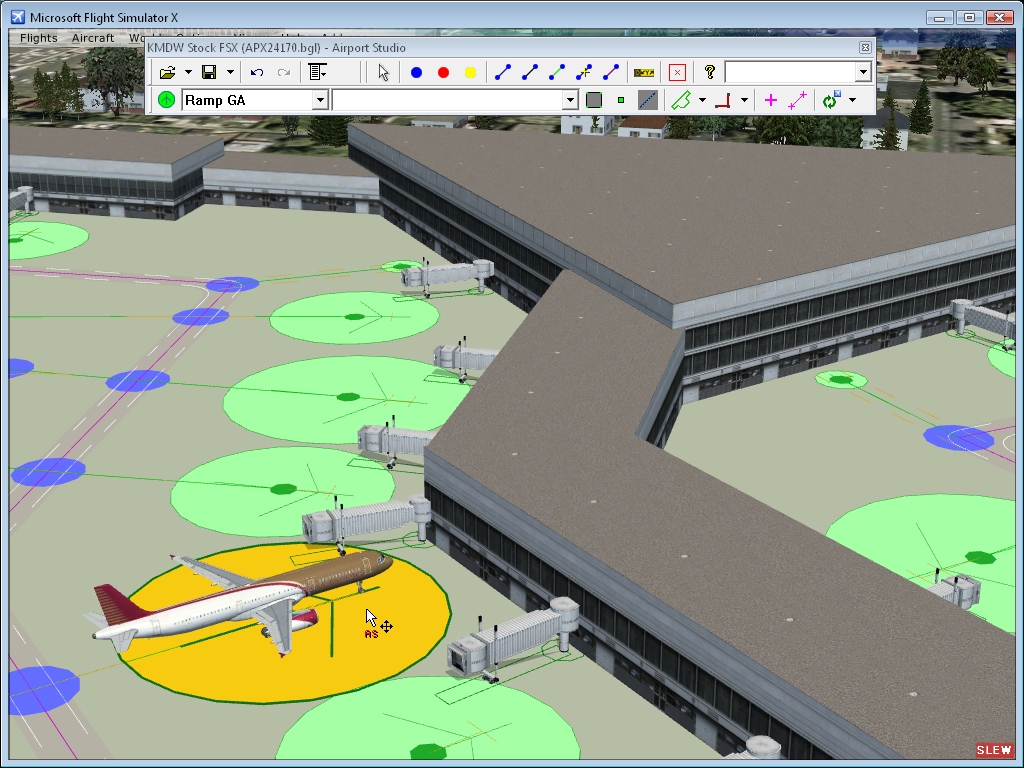Viewport: 1024px width, 768px height.
Task: Open the Aircraft menu
Action: click(x=92, y=37)
